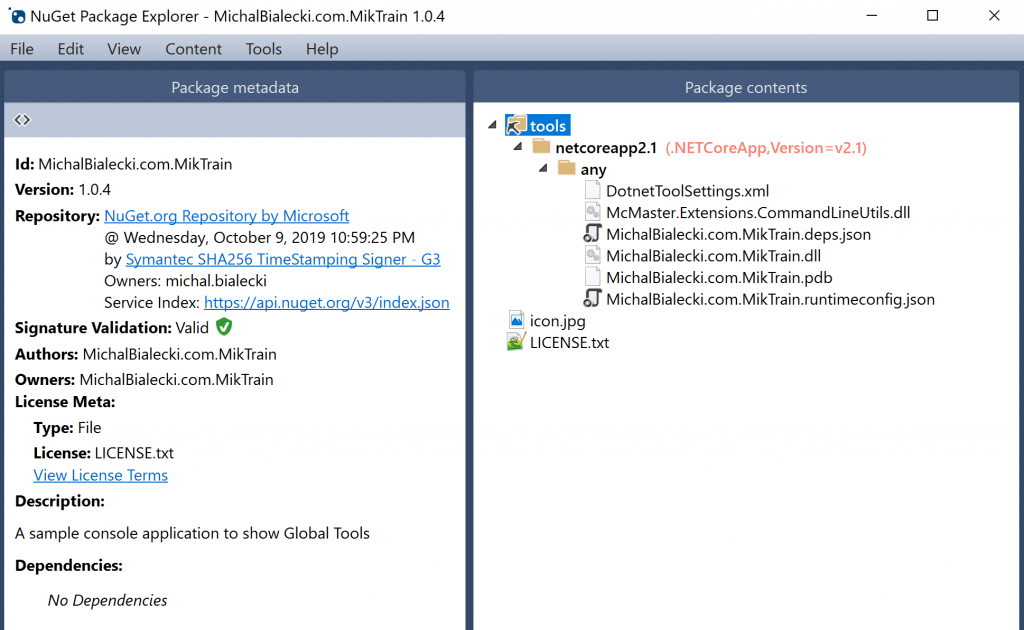Screen dimensions: 1024x630
Task: Select LICENSE.txt file name in tree
Action: [x=569, y=342]
